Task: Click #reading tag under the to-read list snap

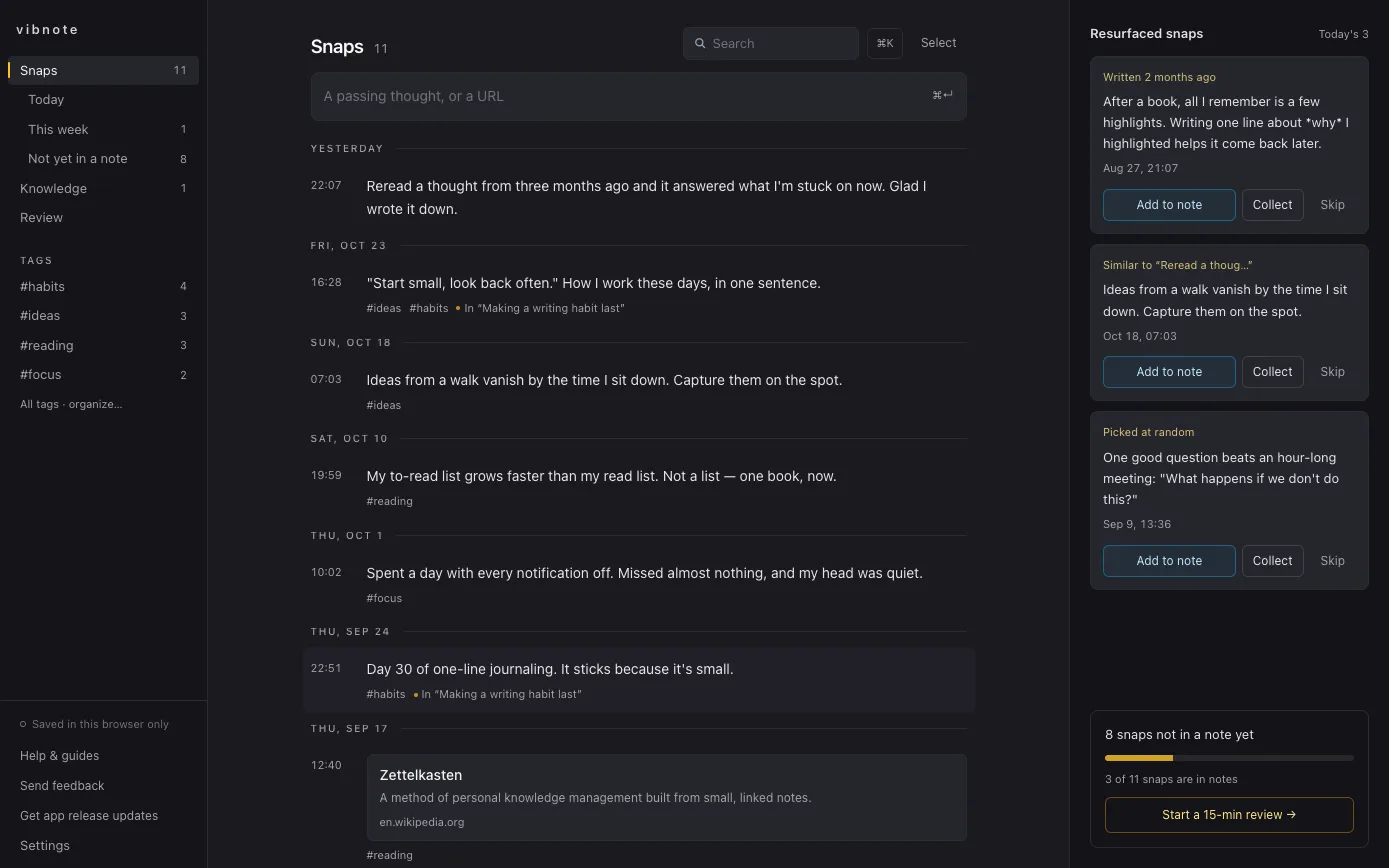Action: click(389, 501)
